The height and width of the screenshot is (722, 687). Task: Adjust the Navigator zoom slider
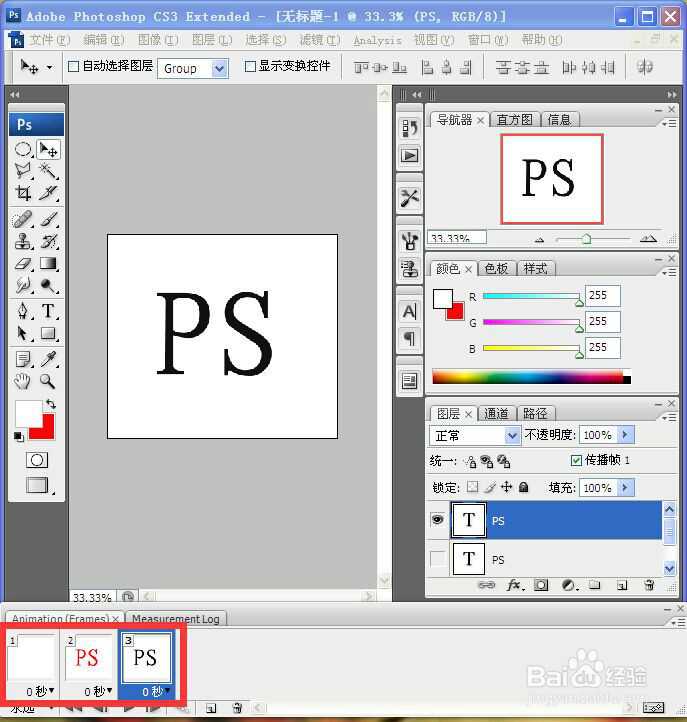click(x=586, y=239)
